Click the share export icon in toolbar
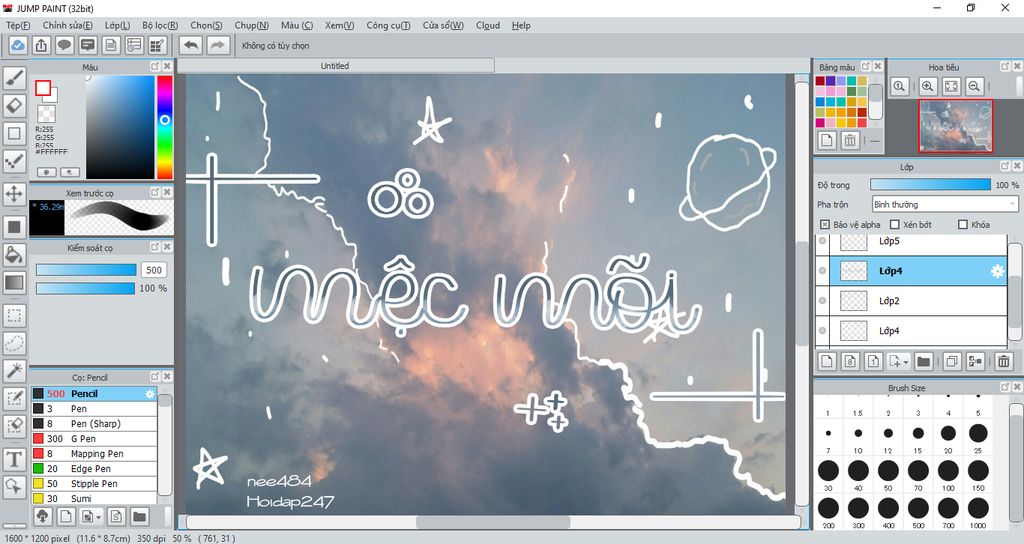This screenshot has height=544, width=1024. tap(41, 45)
